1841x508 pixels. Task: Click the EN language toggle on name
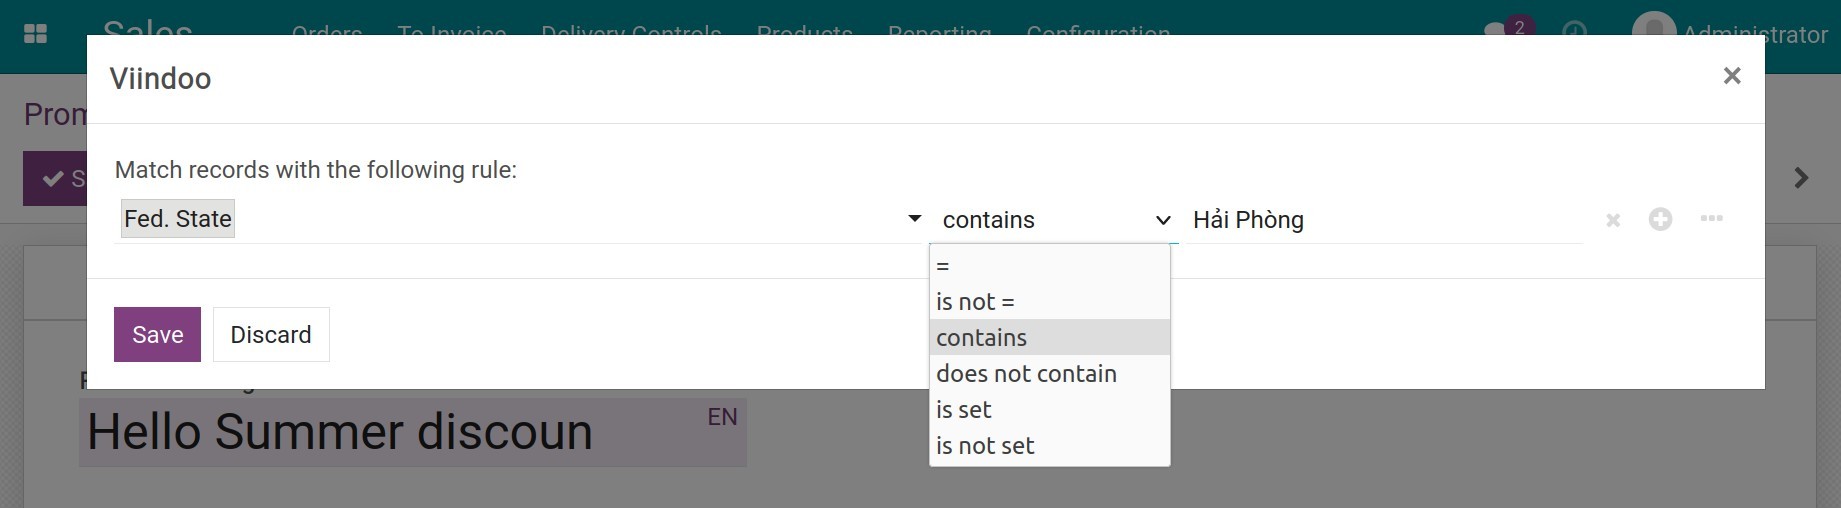coord(722,417)
